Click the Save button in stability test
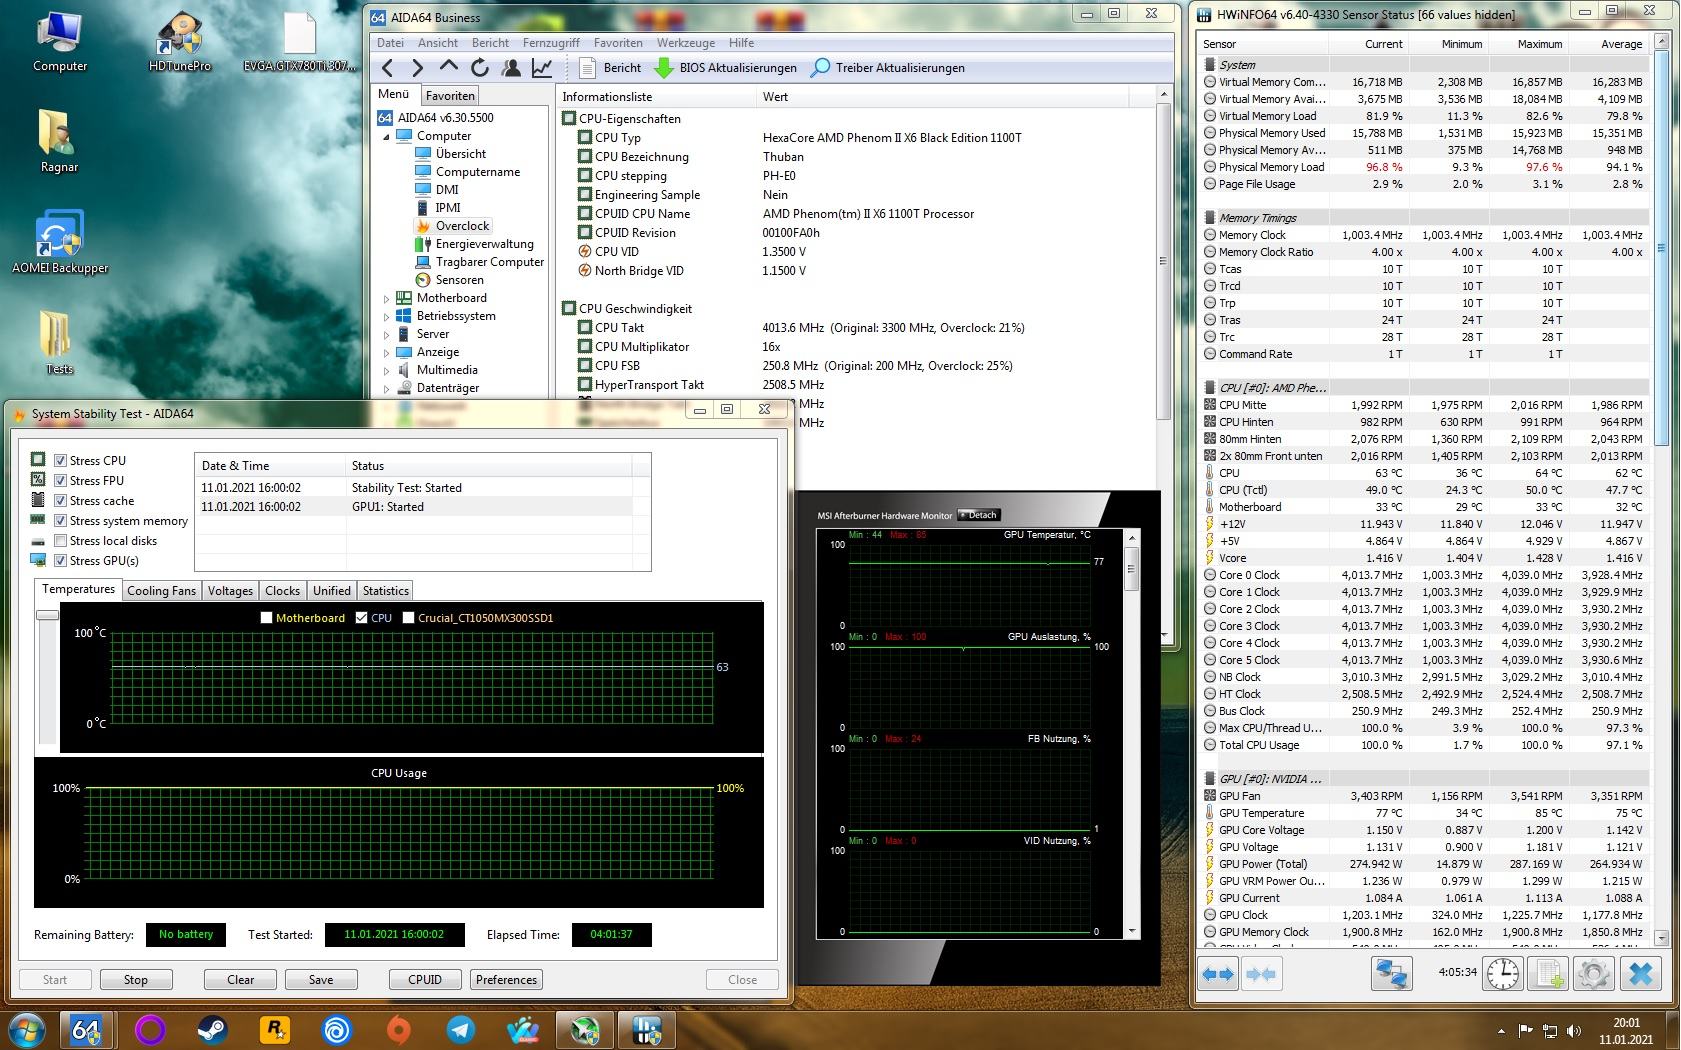 [x=321, y=980]
